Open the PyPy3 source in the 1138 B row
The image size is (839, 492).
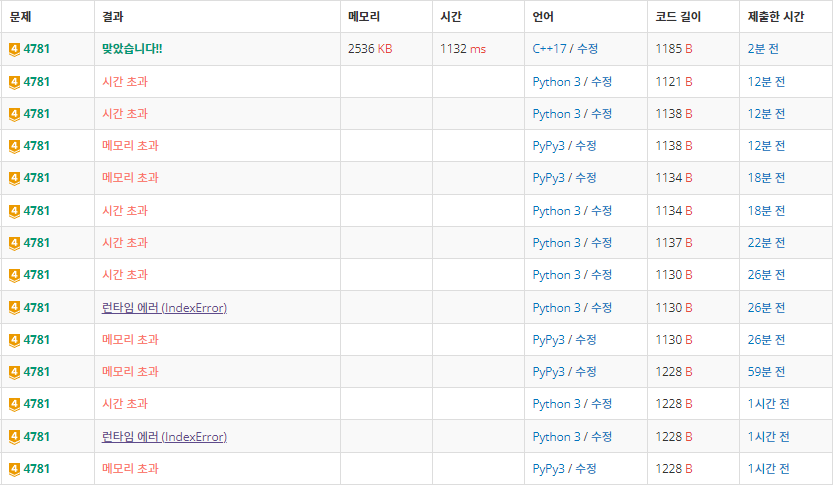tap(548, 146)
